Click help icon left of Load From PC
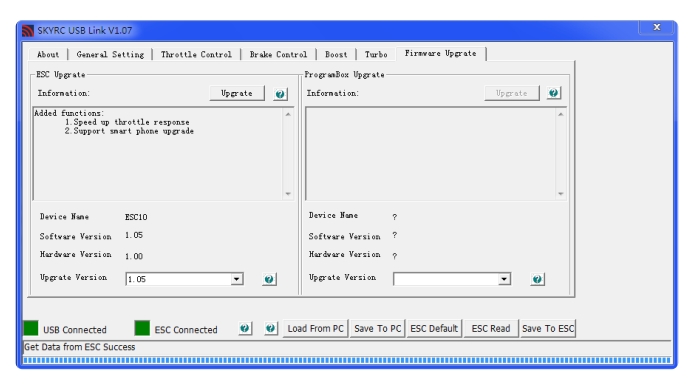This screenshot has width=694, height=385. pos(270,328)
